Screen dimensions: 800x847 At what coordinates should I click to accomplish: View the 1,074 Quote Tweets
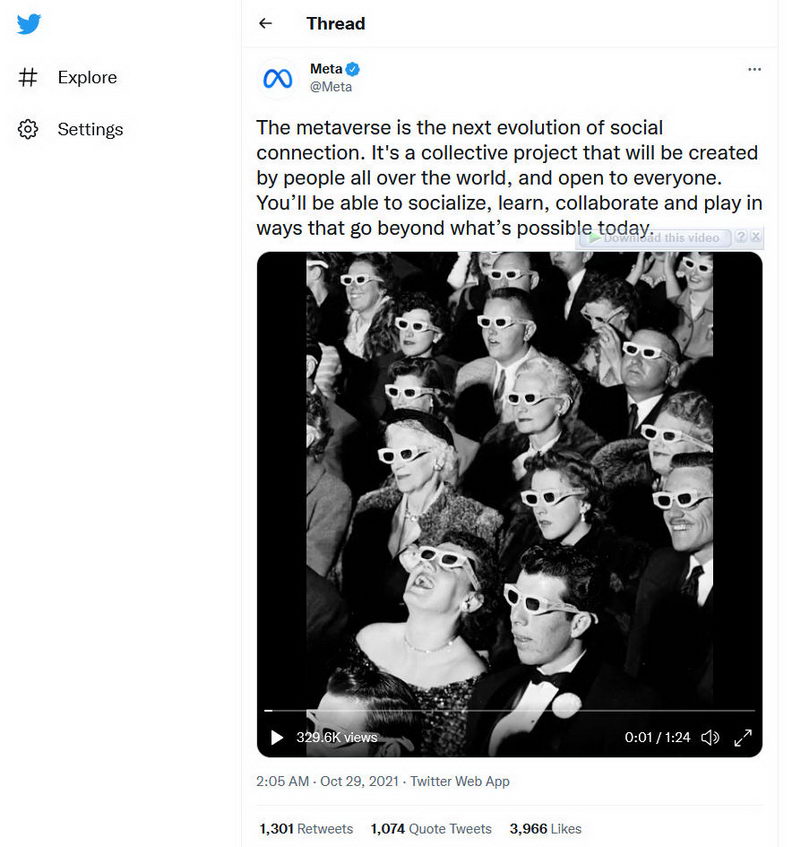coord(431,829)
